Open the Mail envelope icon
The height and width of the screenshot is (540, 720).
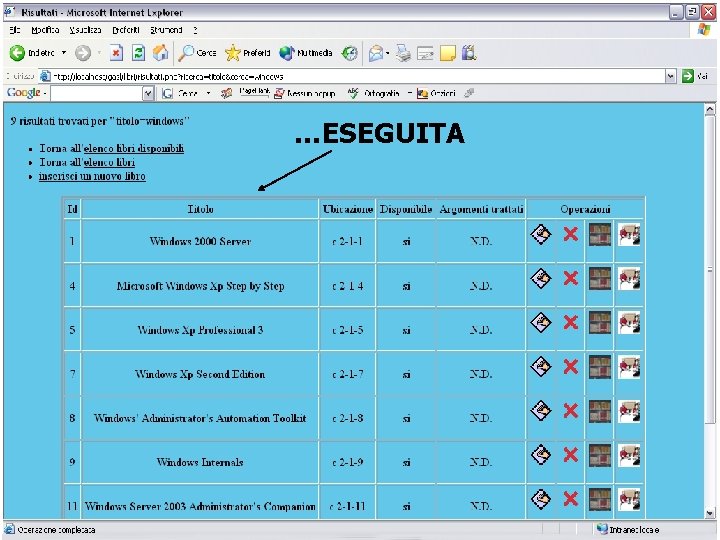pyautogui.click(x=376, y=53)
